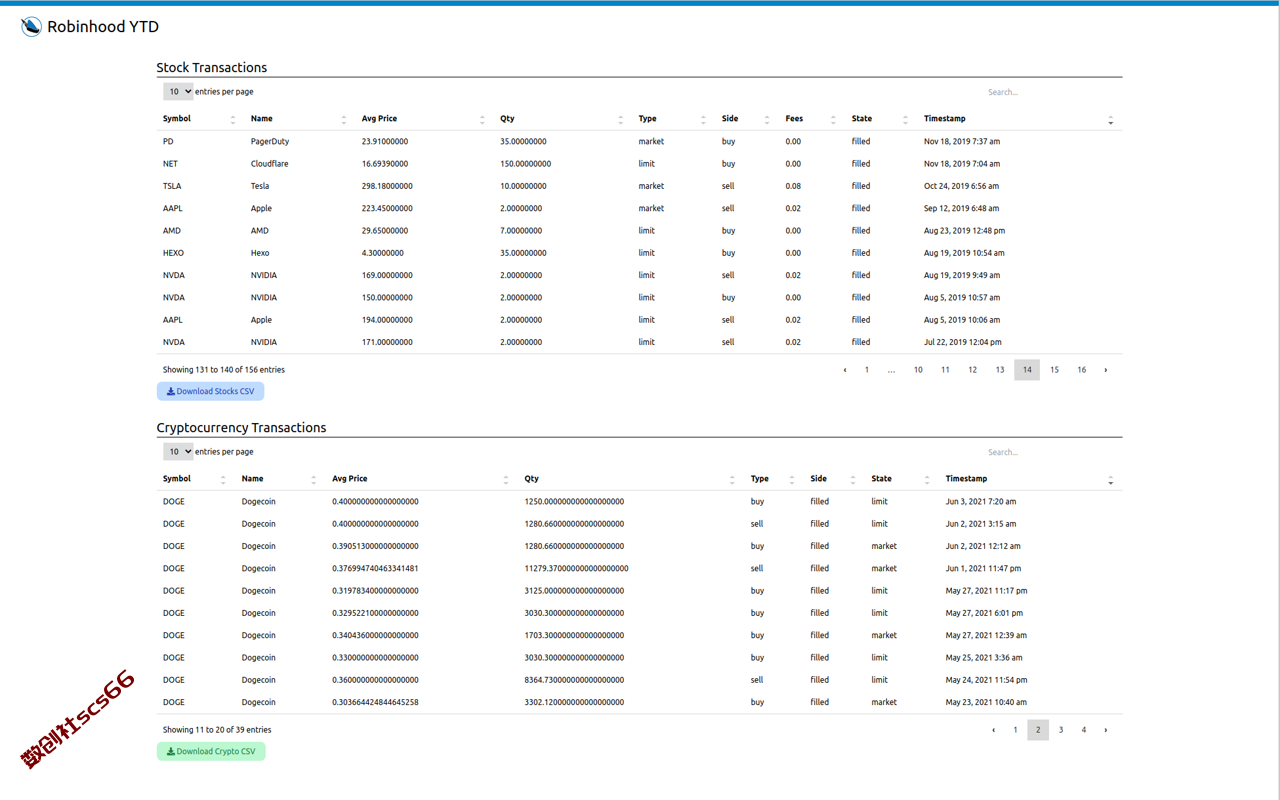Click the Robinhood YTD title
Screen dimensions: 1280x800
pyautogui.click(x=103, y=27)
